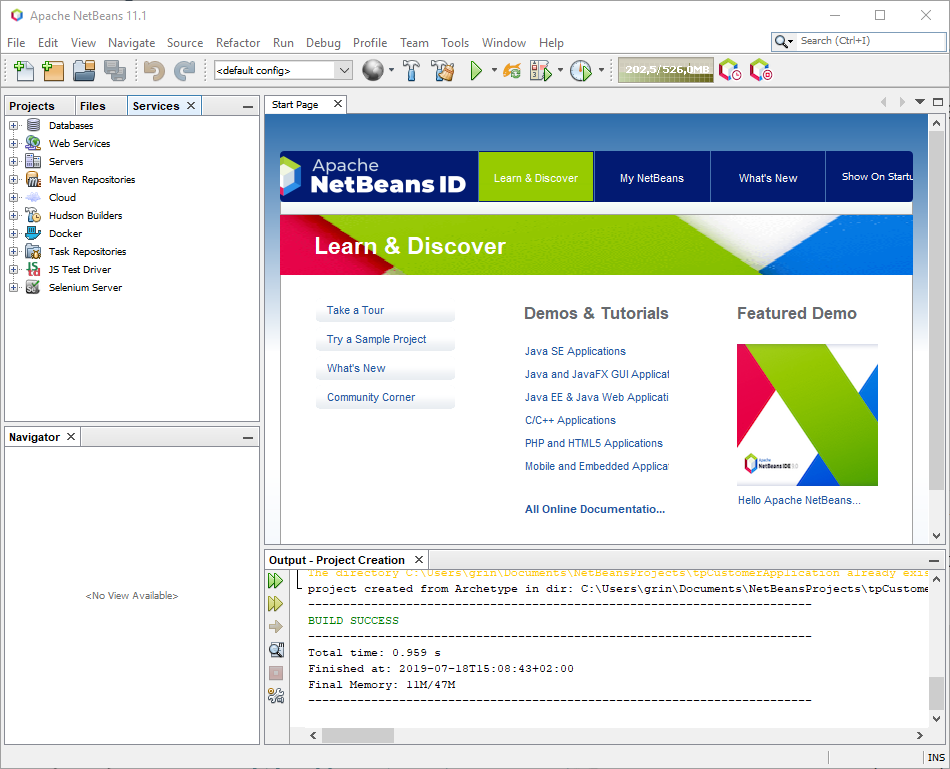
Task: Minimize the Services window group
Action: [247, 107]
